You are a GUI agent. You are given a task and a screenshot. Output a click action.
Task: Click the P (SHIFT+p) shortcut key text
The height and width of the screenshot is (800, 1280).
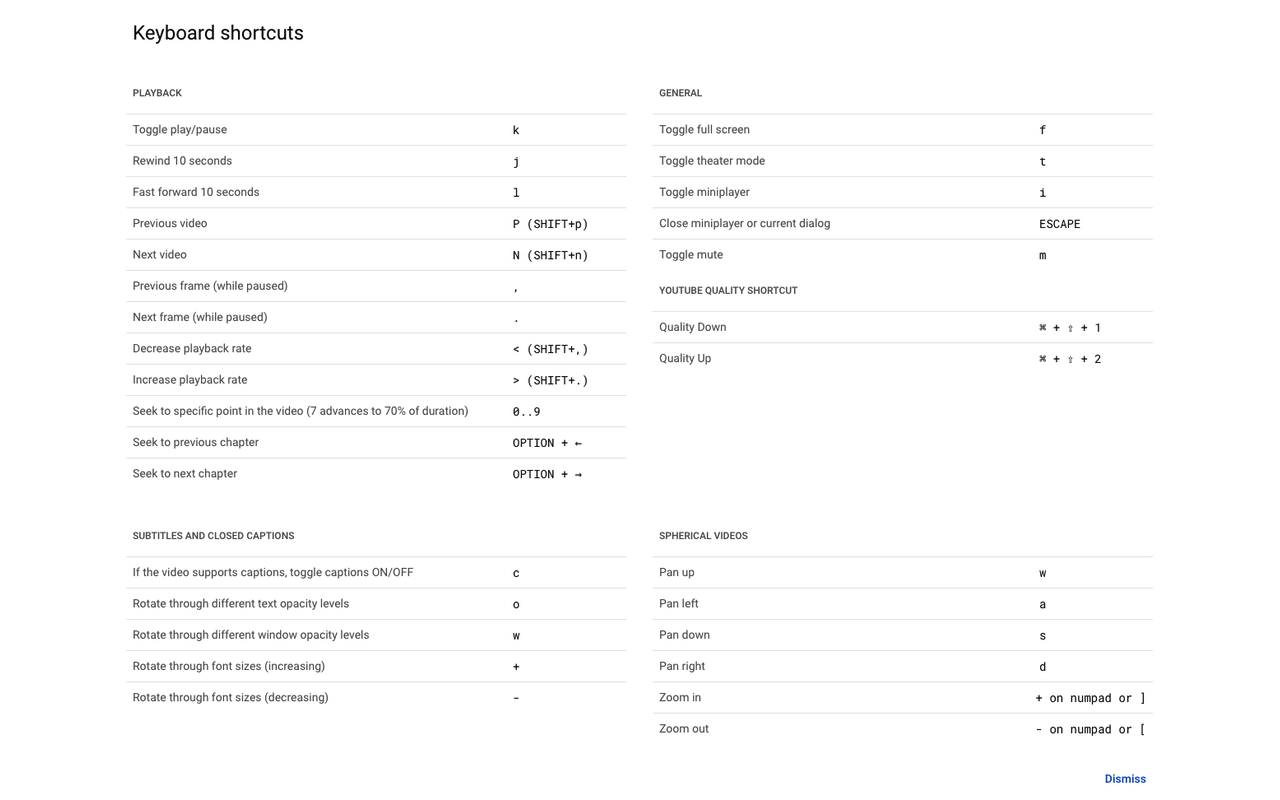pos(550,224)
